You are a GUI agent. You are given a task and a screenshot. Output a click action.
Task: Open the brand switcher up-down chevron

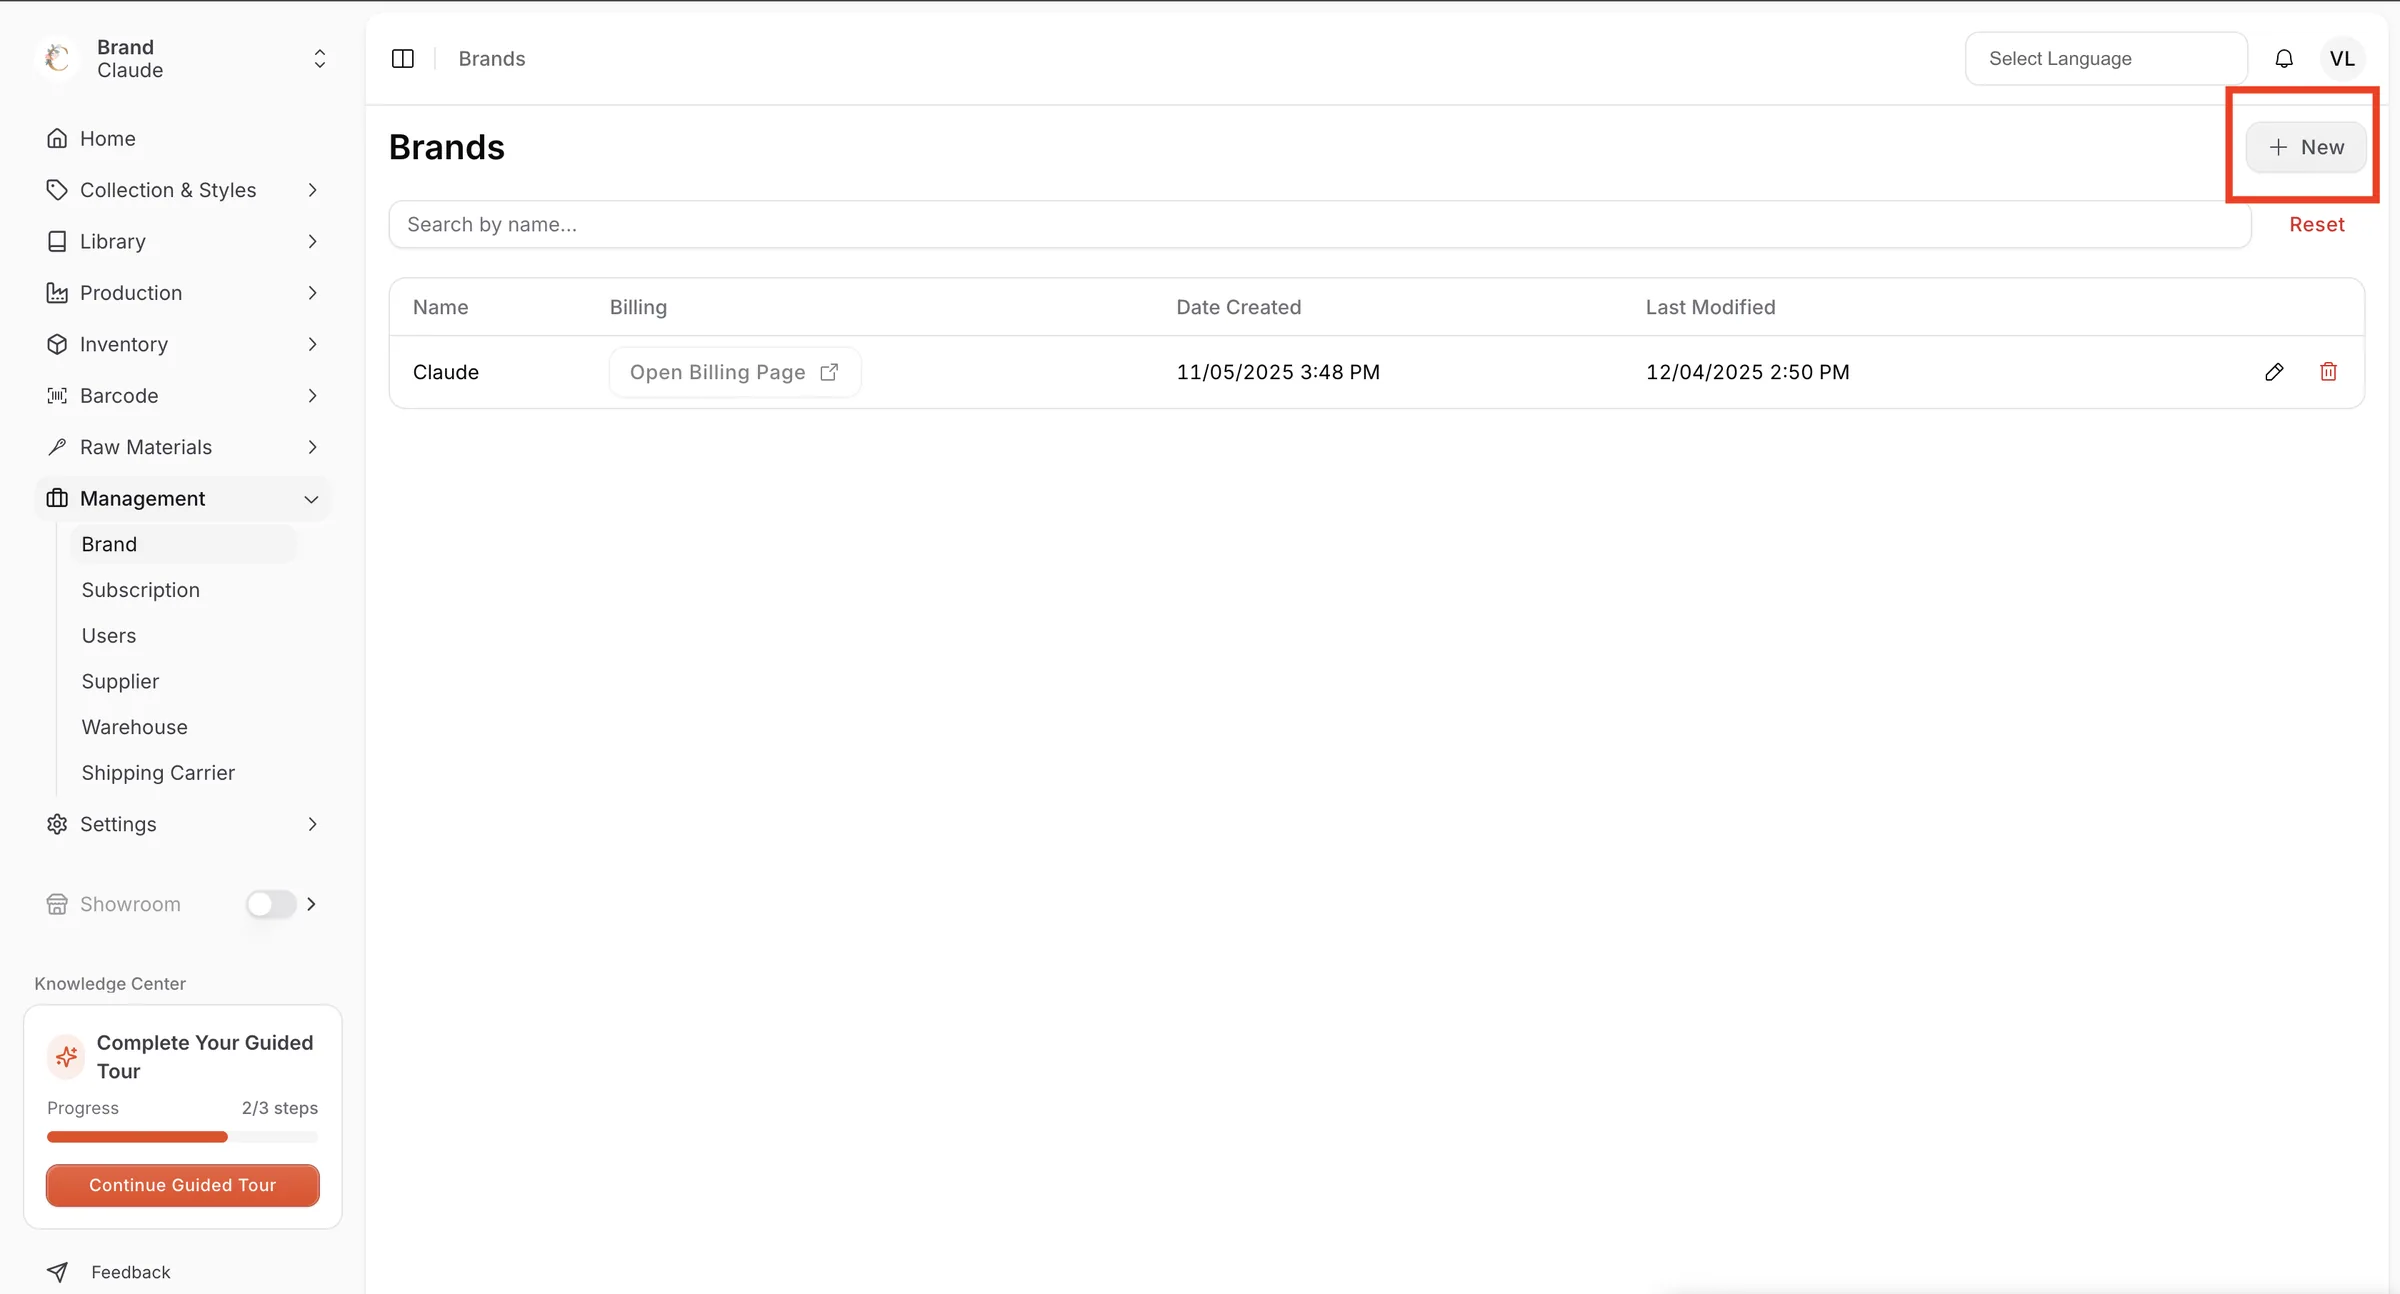pos(320,59)
